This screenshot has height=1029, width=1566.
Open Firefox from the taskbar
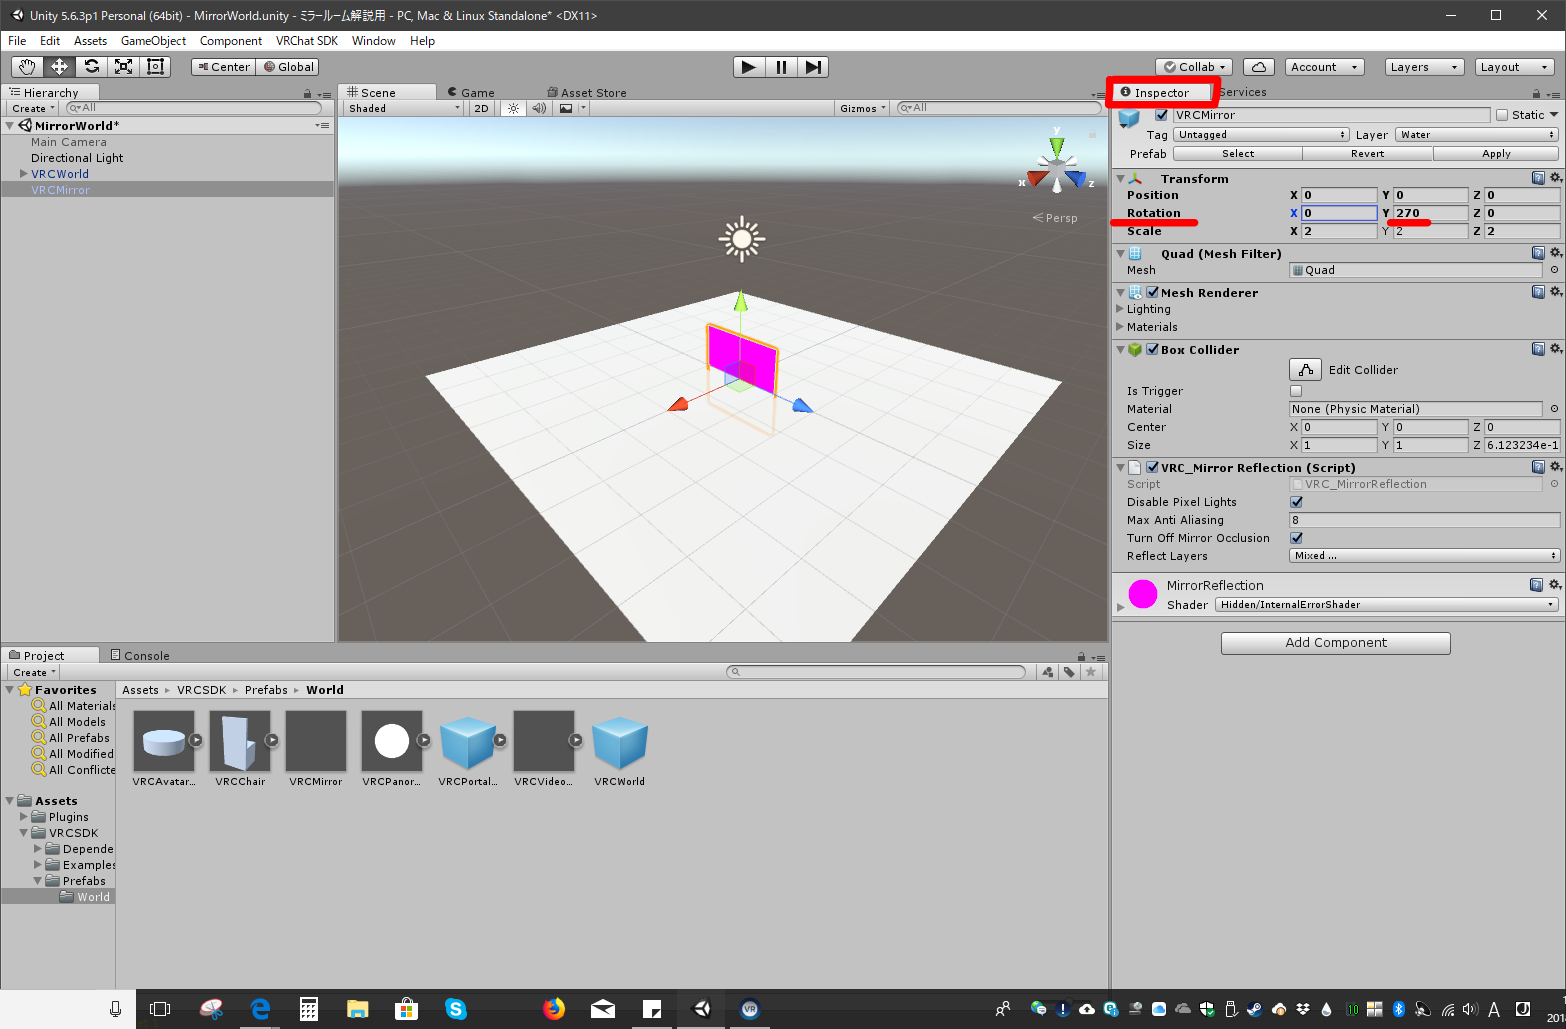[x=553, y=1009]
